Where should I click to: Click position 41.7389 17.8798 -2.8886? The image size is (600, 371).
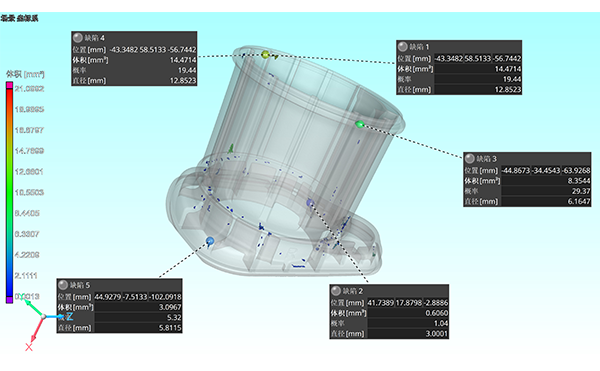click(x=408, y=303)
